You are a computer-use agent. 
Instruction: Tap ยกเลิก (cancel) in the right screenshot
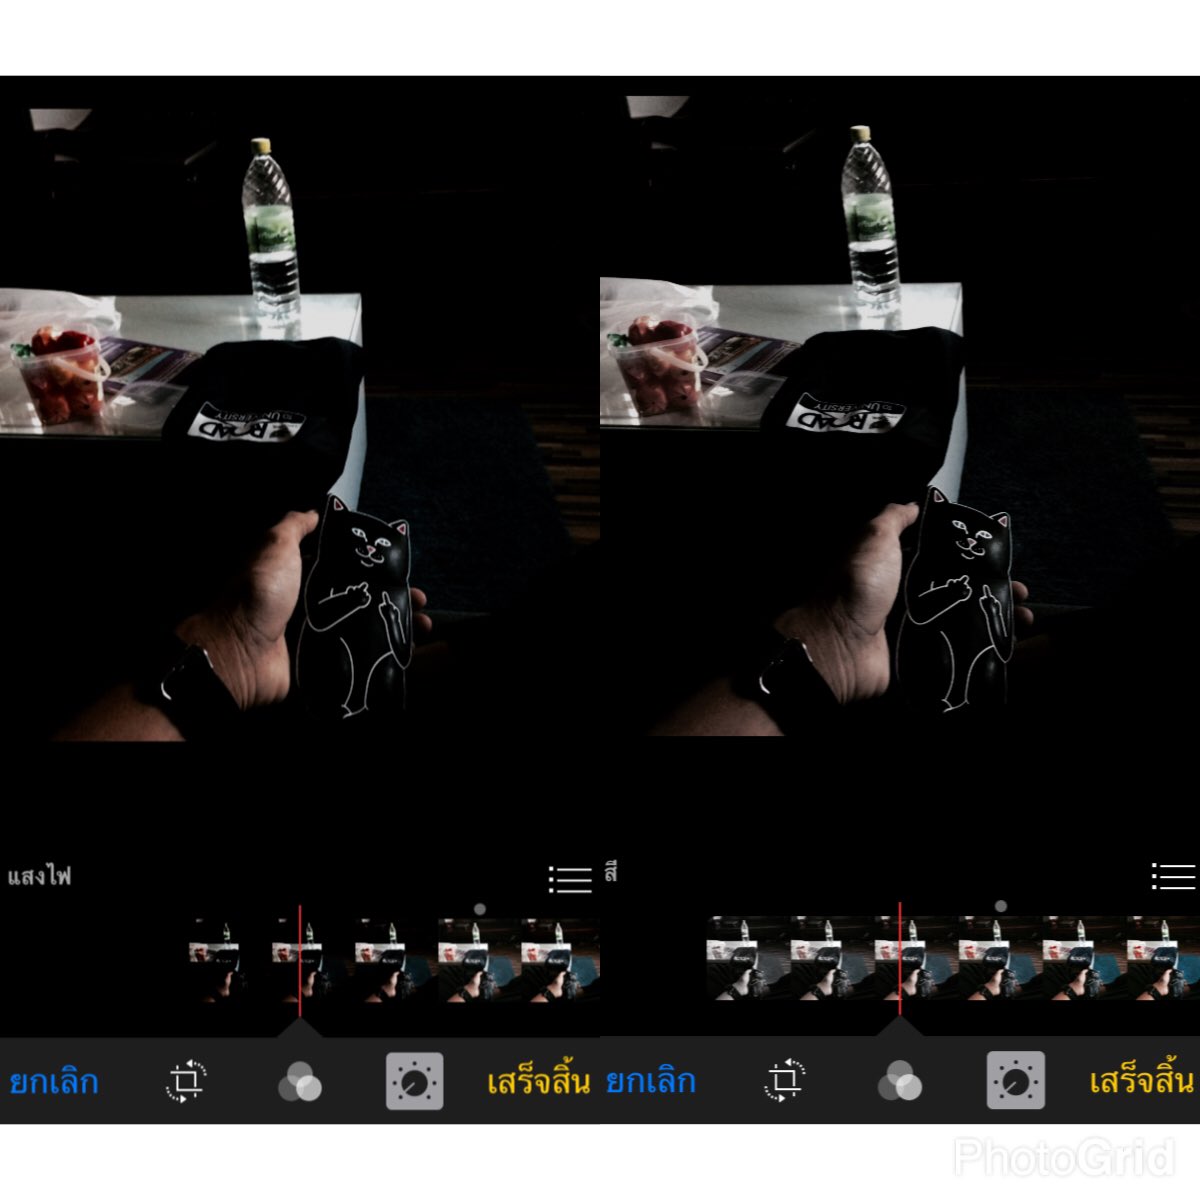pyautogui.click(x=651, y=1081)
